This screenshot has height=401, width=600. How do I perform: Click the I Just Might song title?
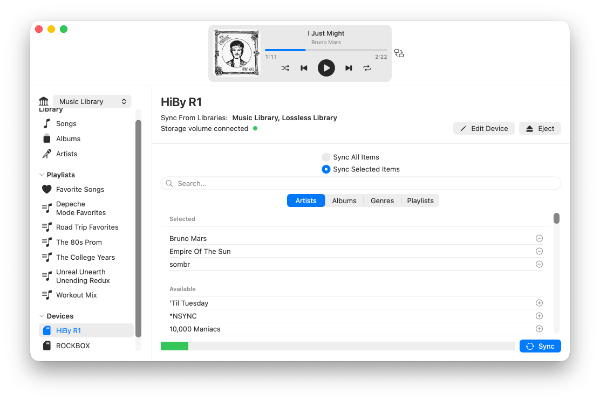[326, 34]
